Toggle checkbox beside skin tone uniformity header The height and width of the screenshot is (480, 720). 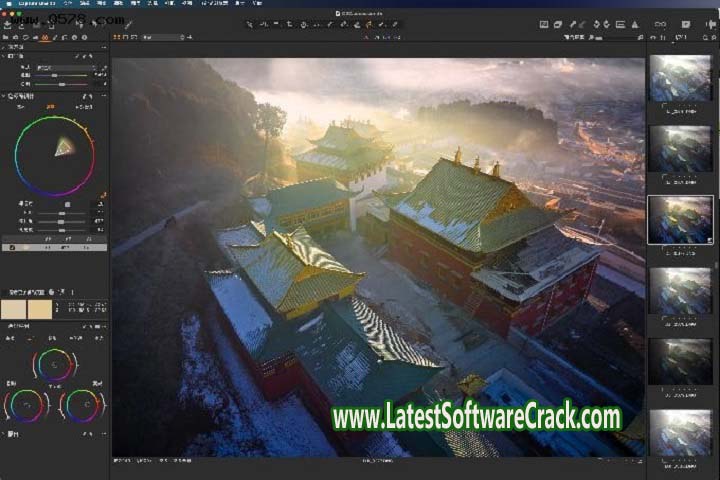point(62,292)
